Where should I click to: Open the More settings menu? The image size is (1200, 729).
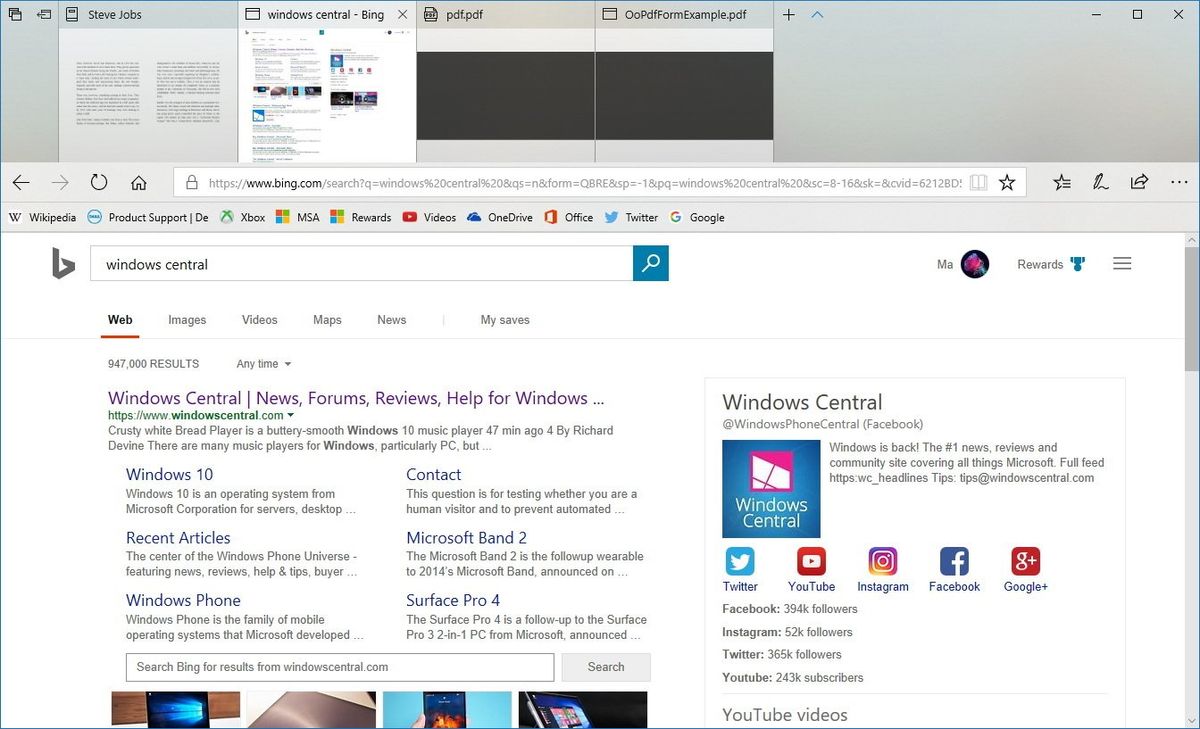(x=1179, y=183)
